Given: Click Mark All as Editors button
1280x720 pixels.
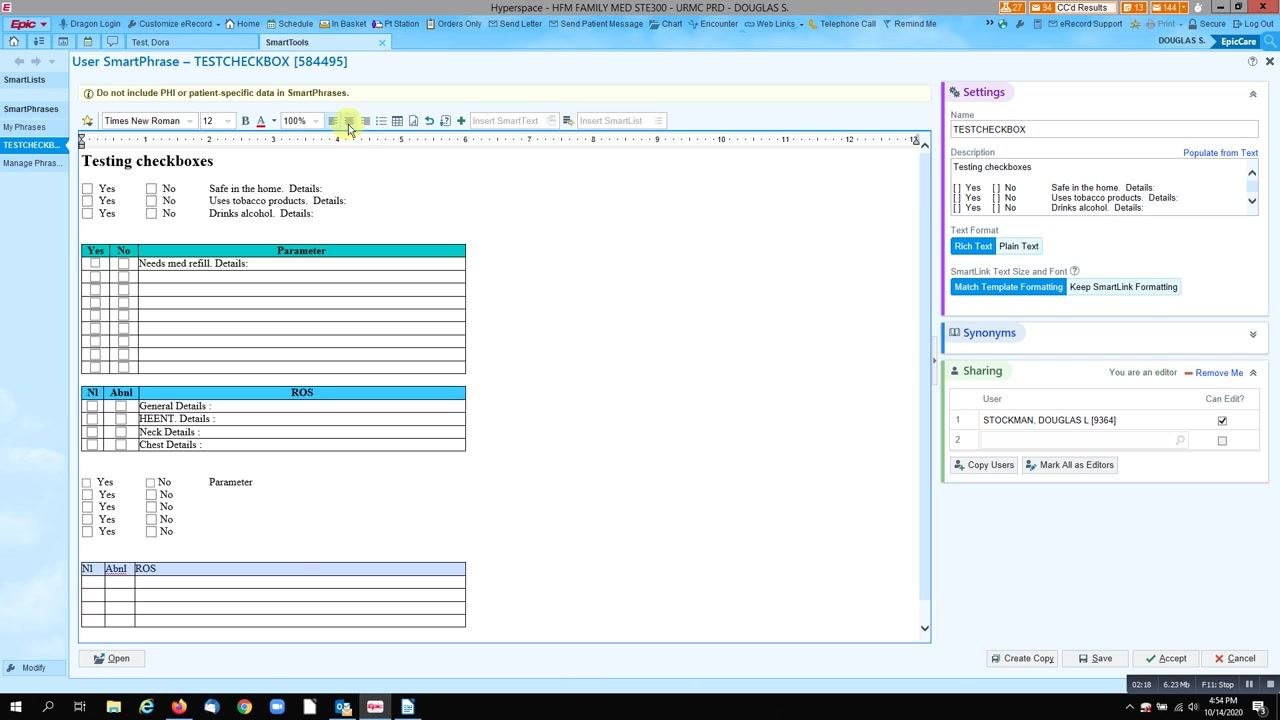Looking at the screenshot, I should click(1070, 465).
